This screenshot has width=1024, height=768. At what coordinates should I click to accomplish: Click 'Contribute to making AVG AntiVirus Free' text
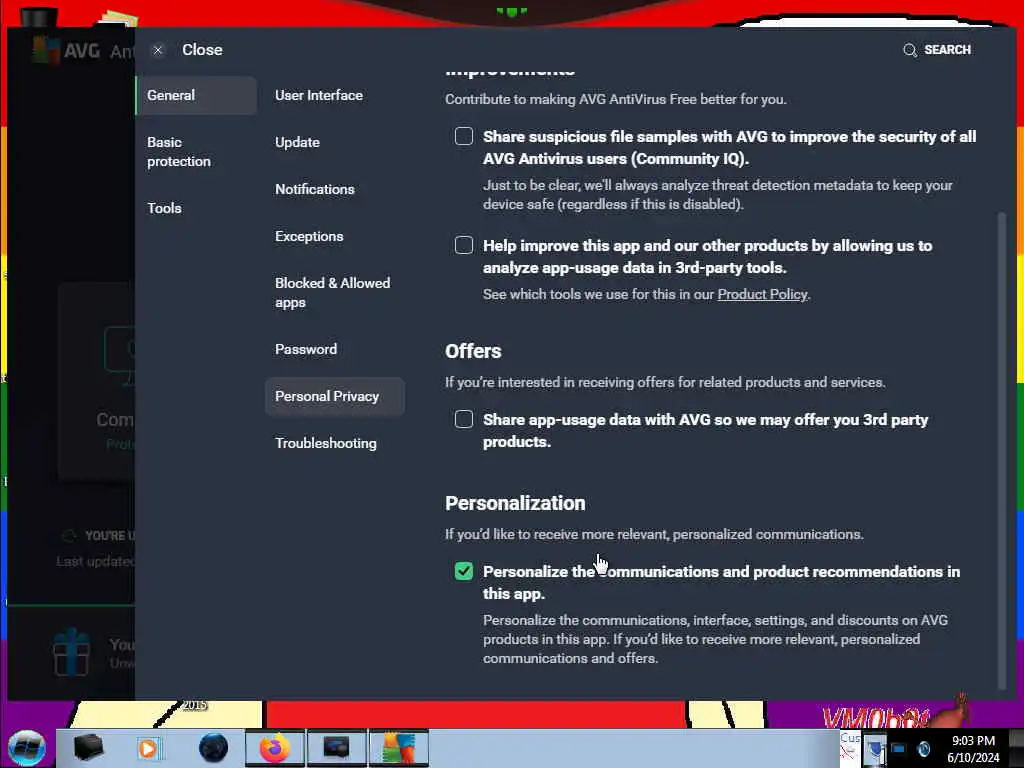pos(616,99)
